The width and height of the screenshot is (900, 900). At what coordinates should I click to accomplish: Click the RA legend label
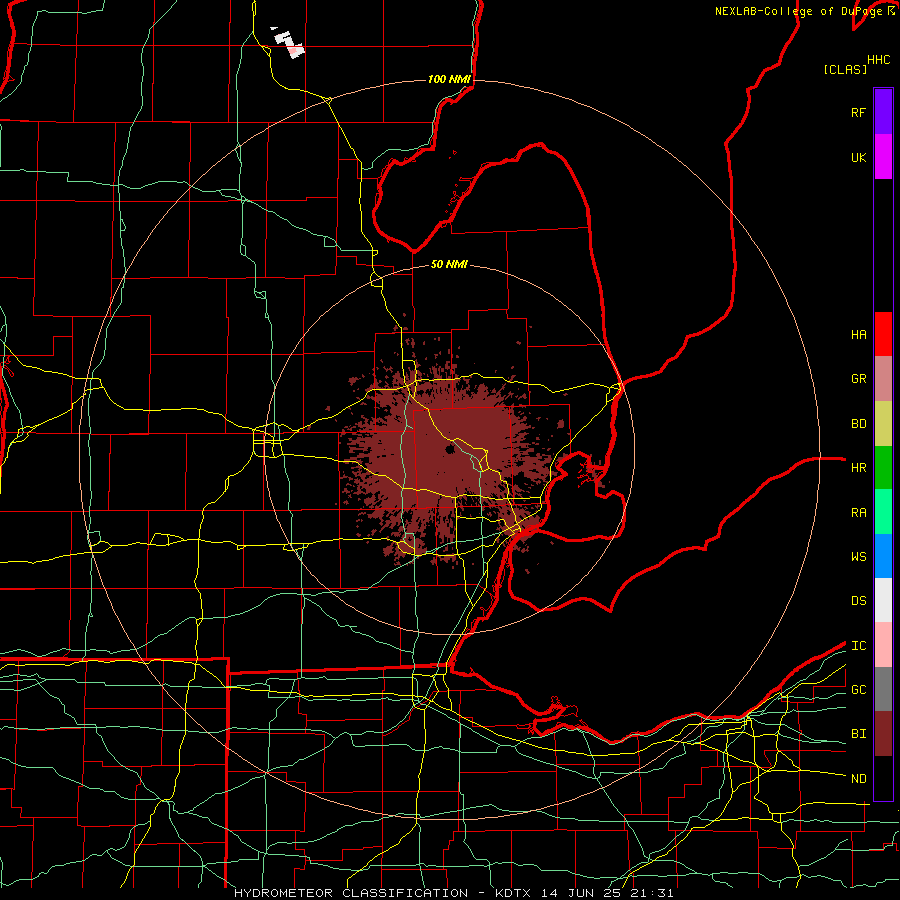point(858,513)
